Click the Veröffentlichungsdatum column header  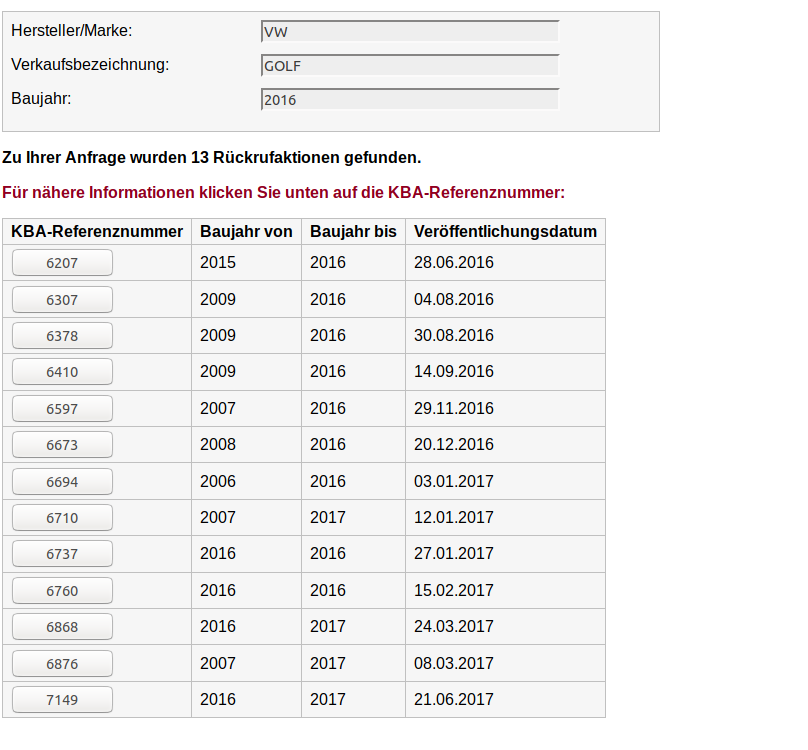tap(506, 231)
